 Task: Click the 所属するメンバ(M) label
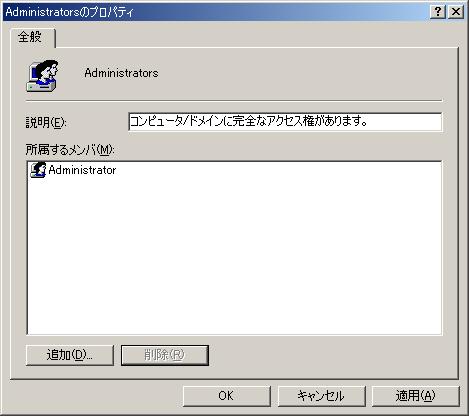tap(70, 150)
